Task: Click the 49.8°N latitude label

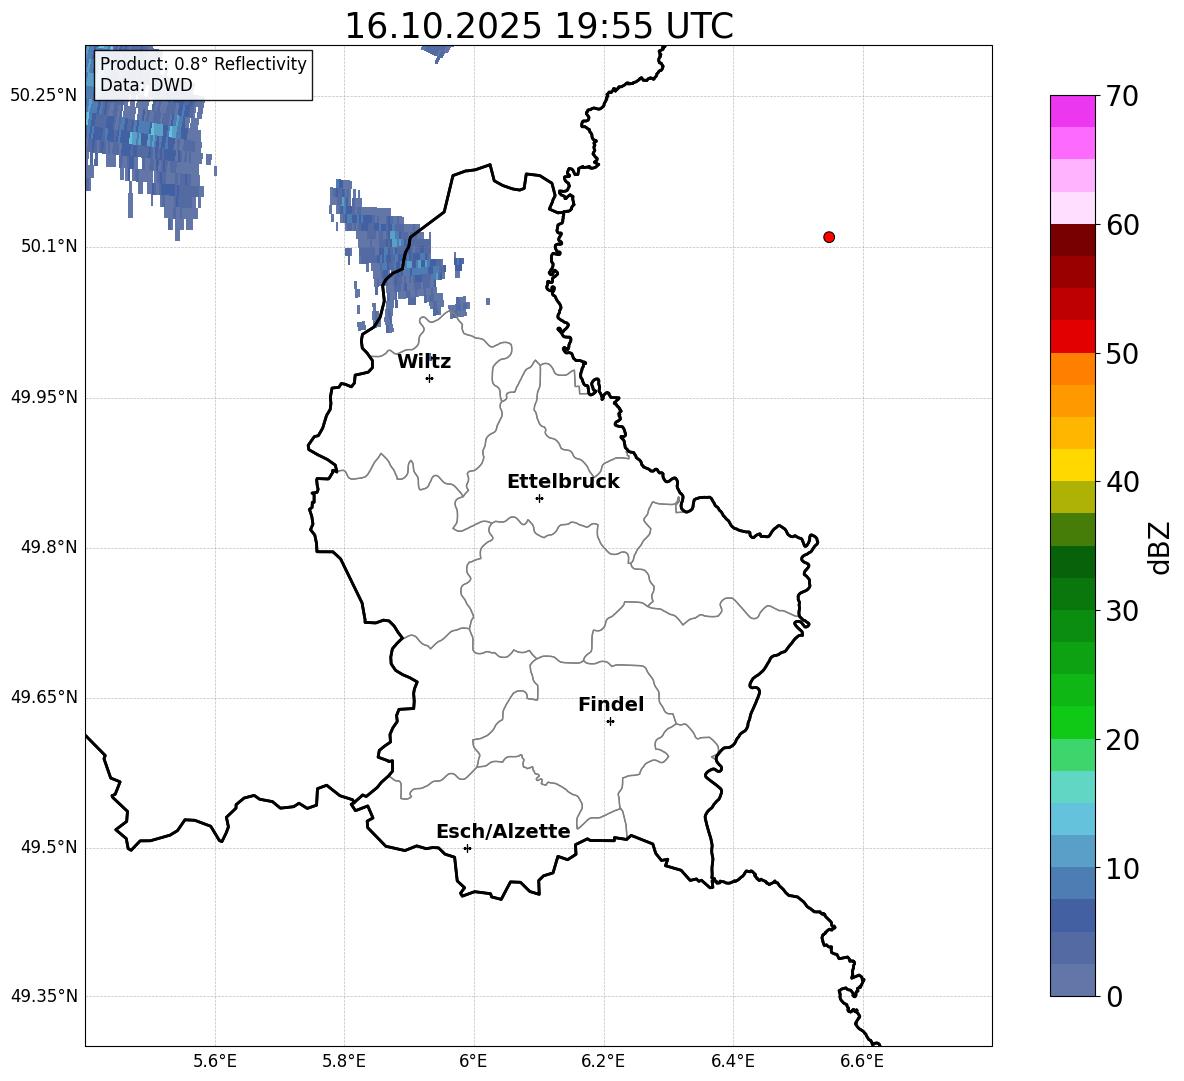Action: click(x=48, y=547)
